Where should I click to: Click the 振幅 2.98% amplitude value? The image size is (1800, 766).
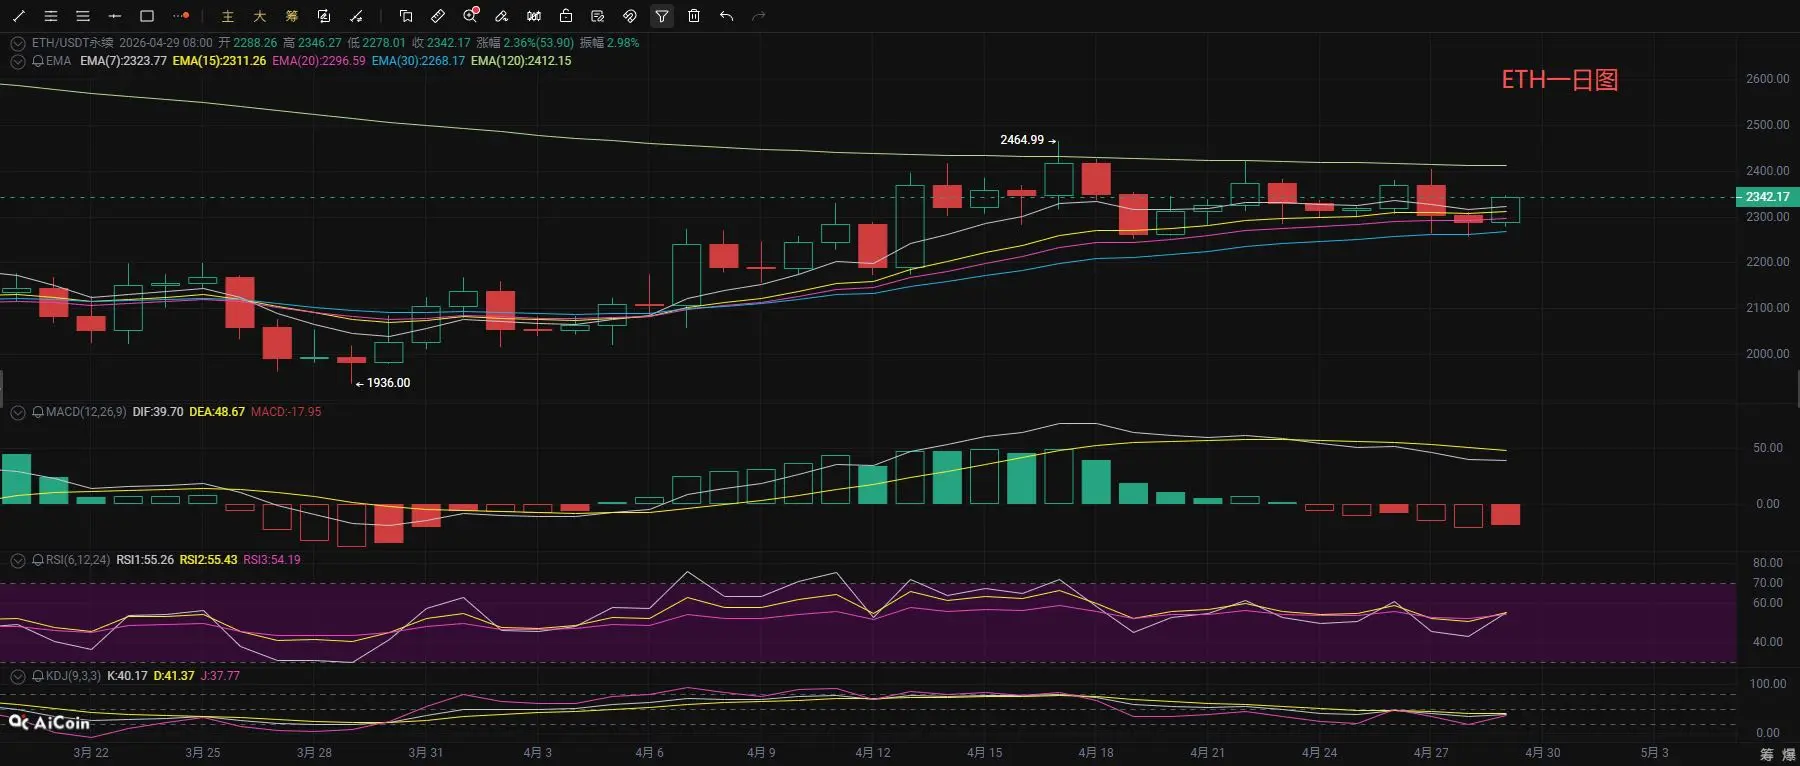pyautogui.click(x=609, y=43)
